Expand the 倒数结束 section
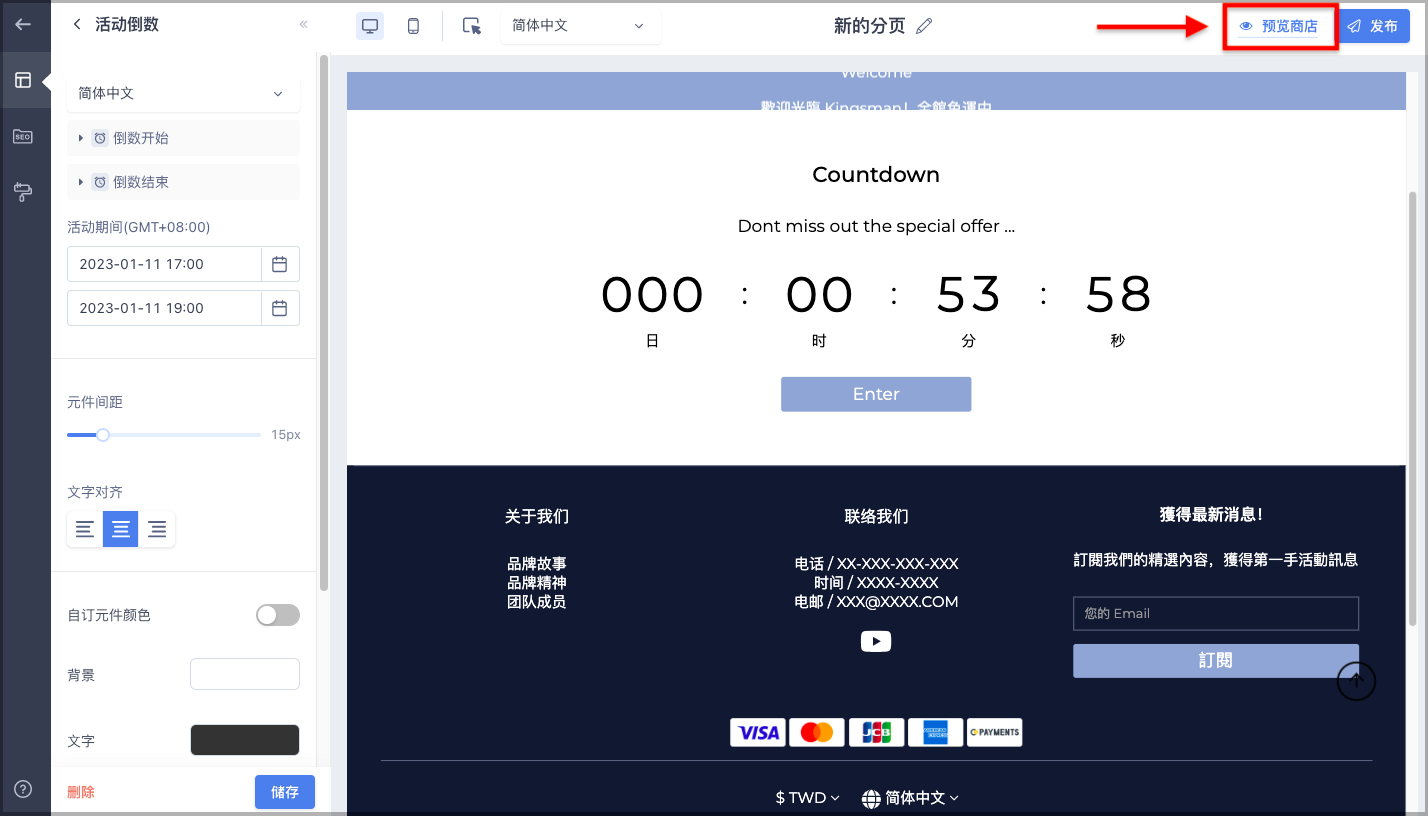 coord(183,182)
